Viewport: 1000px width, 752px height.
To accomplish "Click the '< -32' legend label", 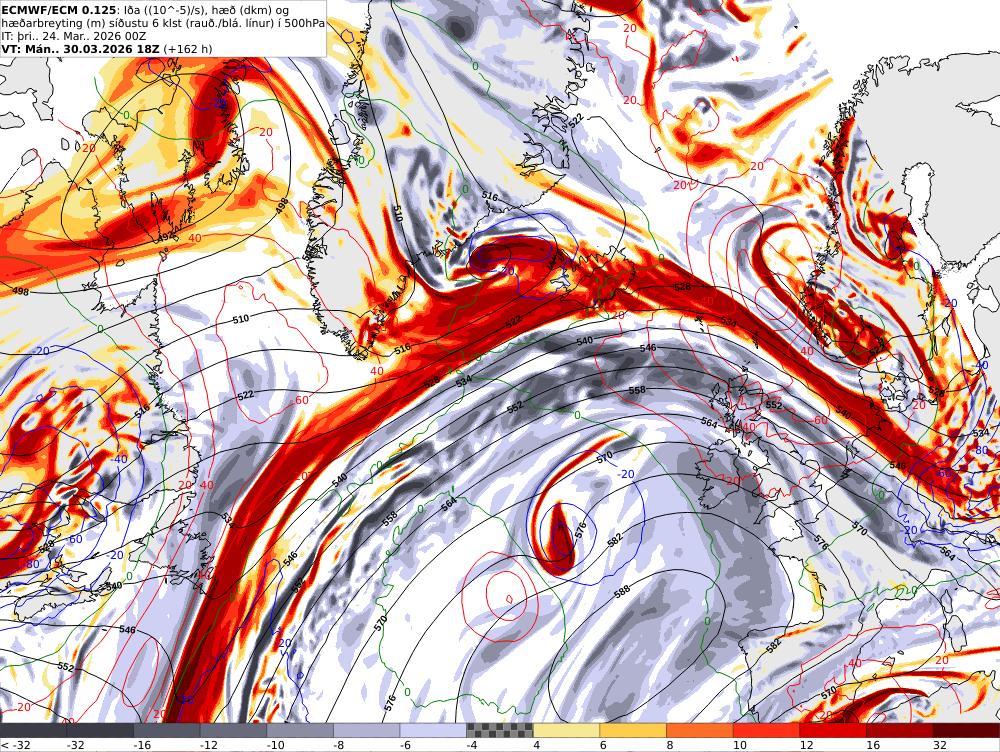I will (x=16, y=745).
